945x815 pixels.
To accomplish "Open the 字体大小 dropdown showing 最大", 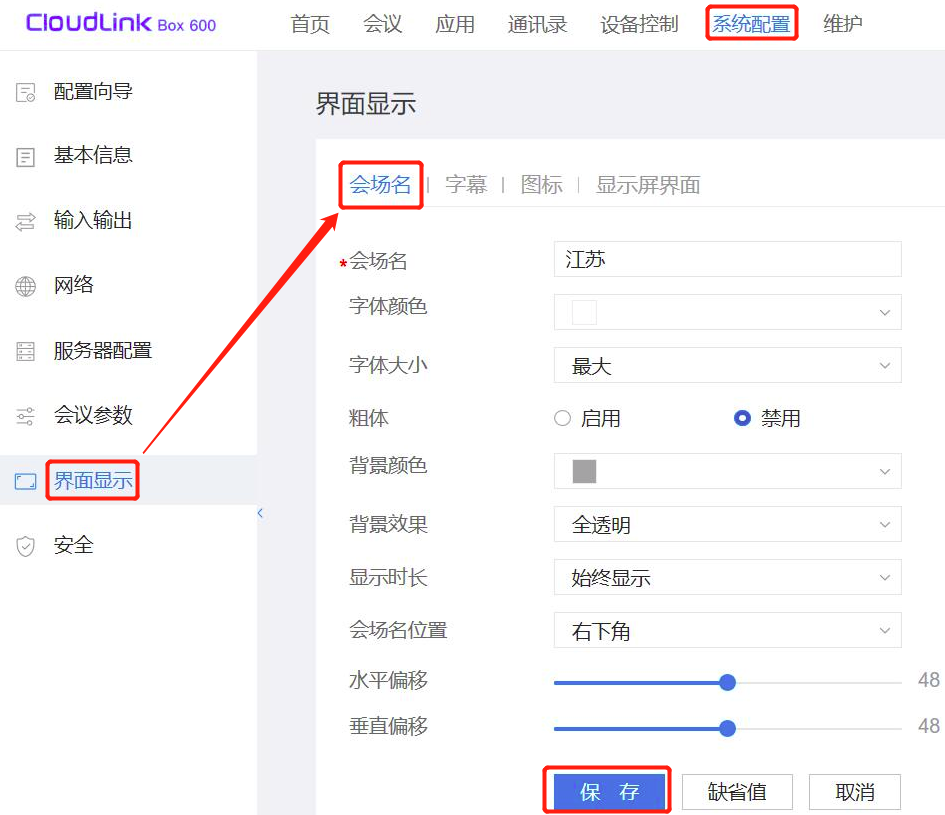I will [x=727, y=365].
